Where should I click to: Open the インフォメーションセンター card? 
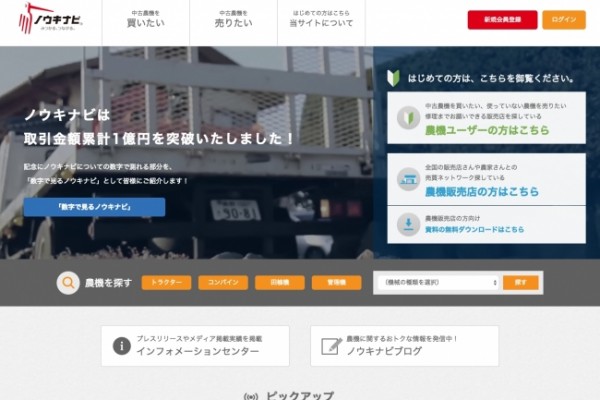pos(195,346)
